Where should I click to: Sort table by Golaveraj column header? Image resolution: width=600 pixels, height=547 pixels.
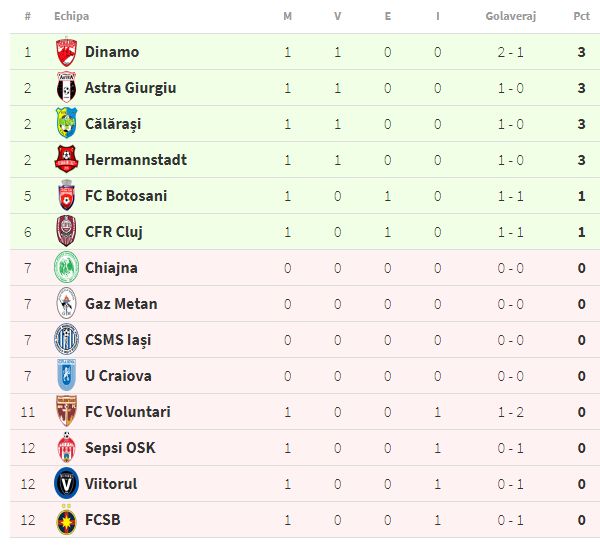click(510, 17)
